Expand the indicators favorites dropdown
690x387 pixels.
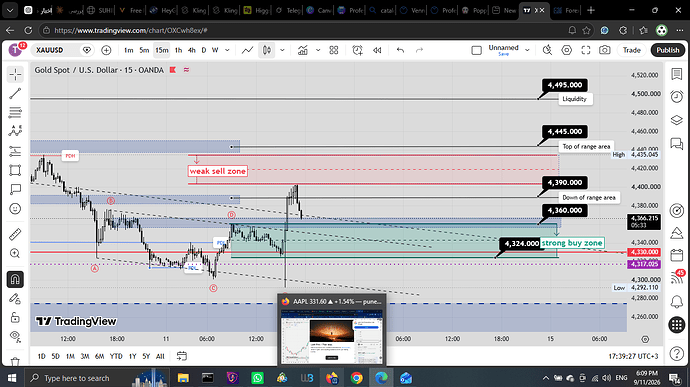click(318, 50)
